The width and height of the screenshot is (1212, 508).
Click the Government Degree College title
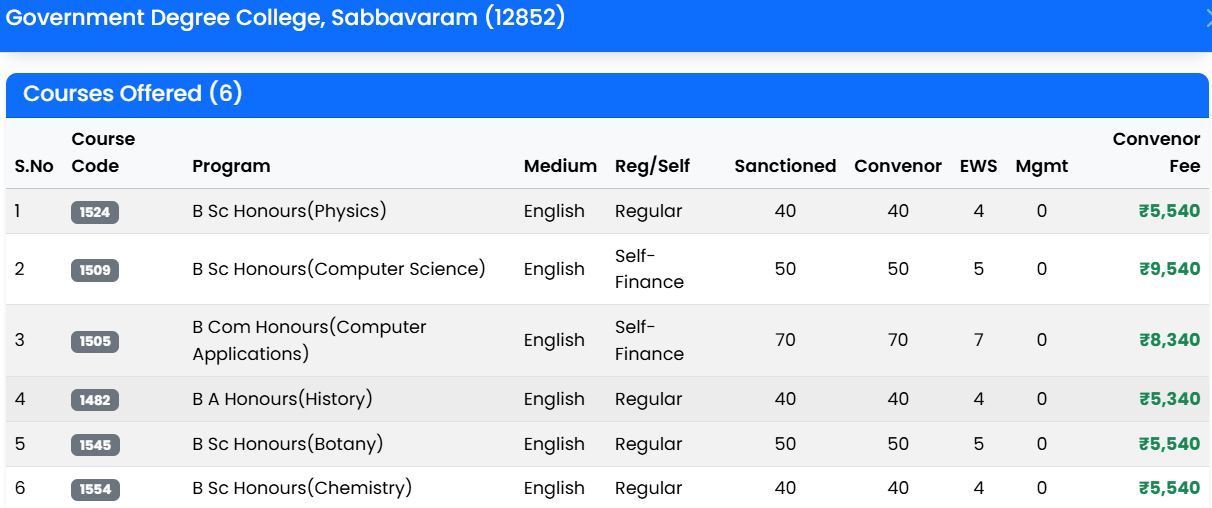(286, 18)
